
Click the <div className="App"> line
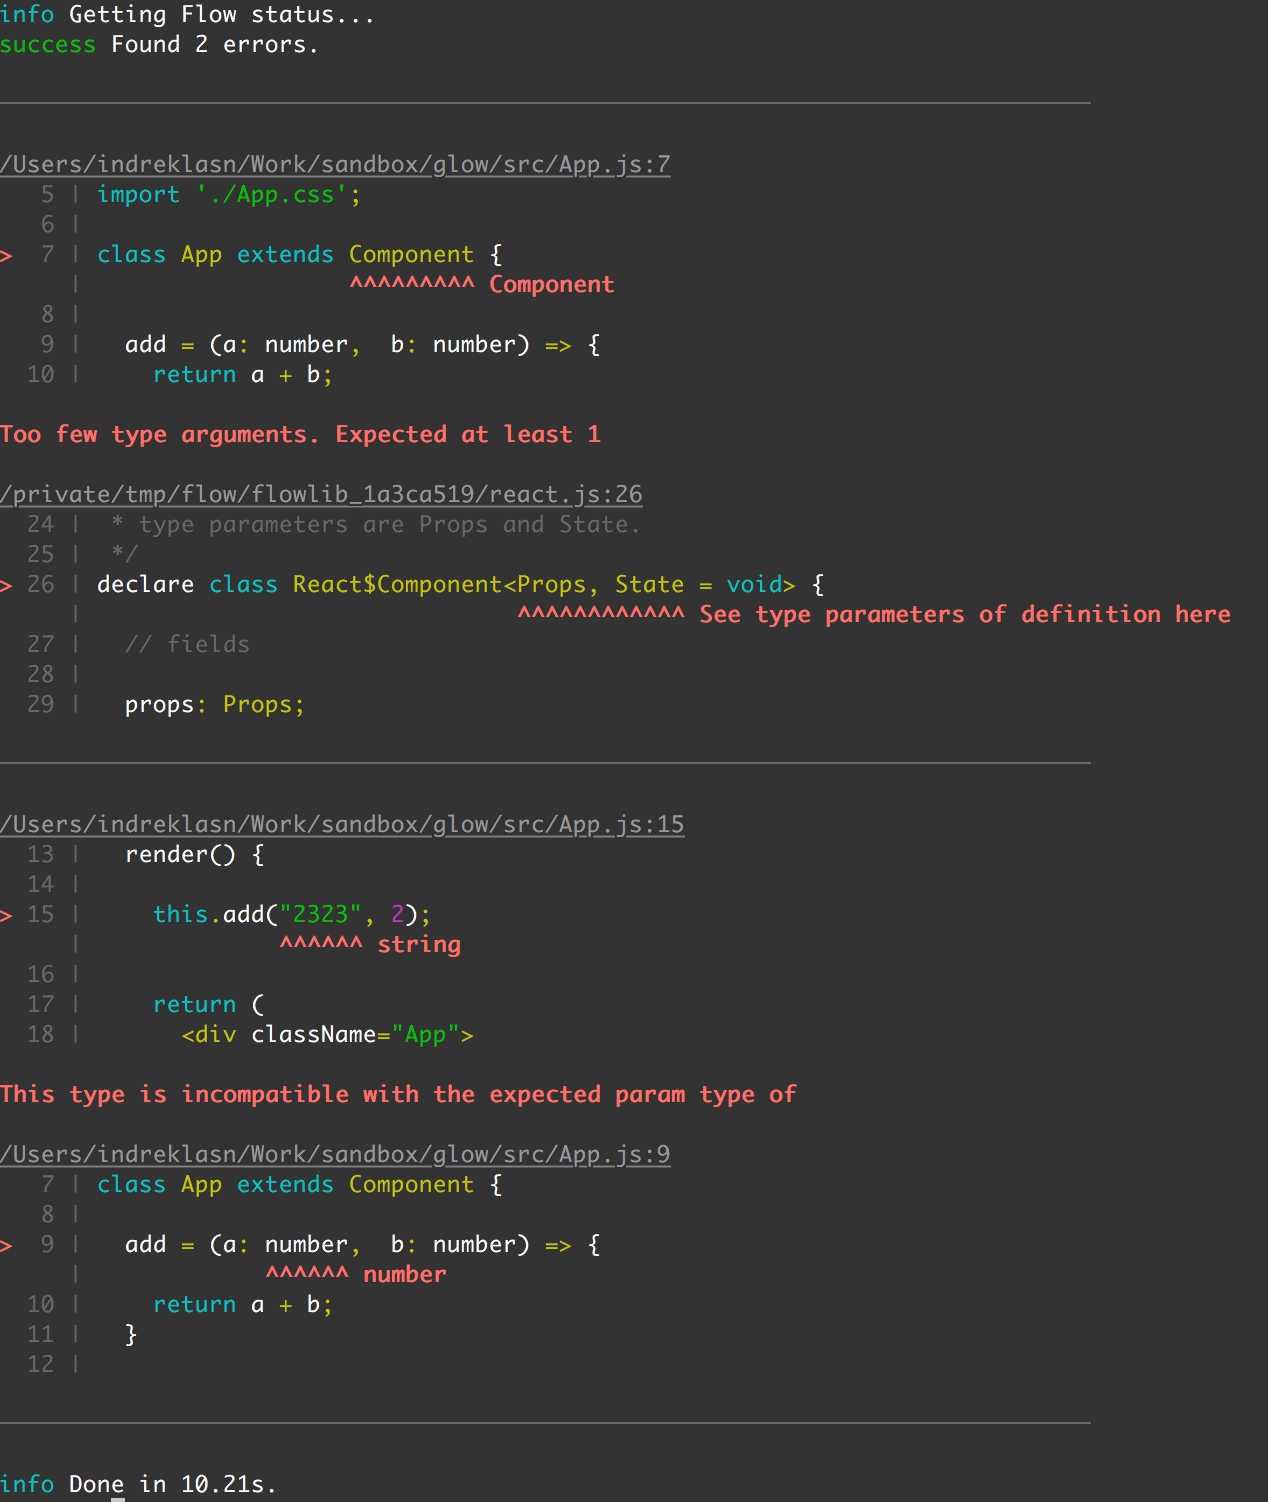coord(327,1034)
